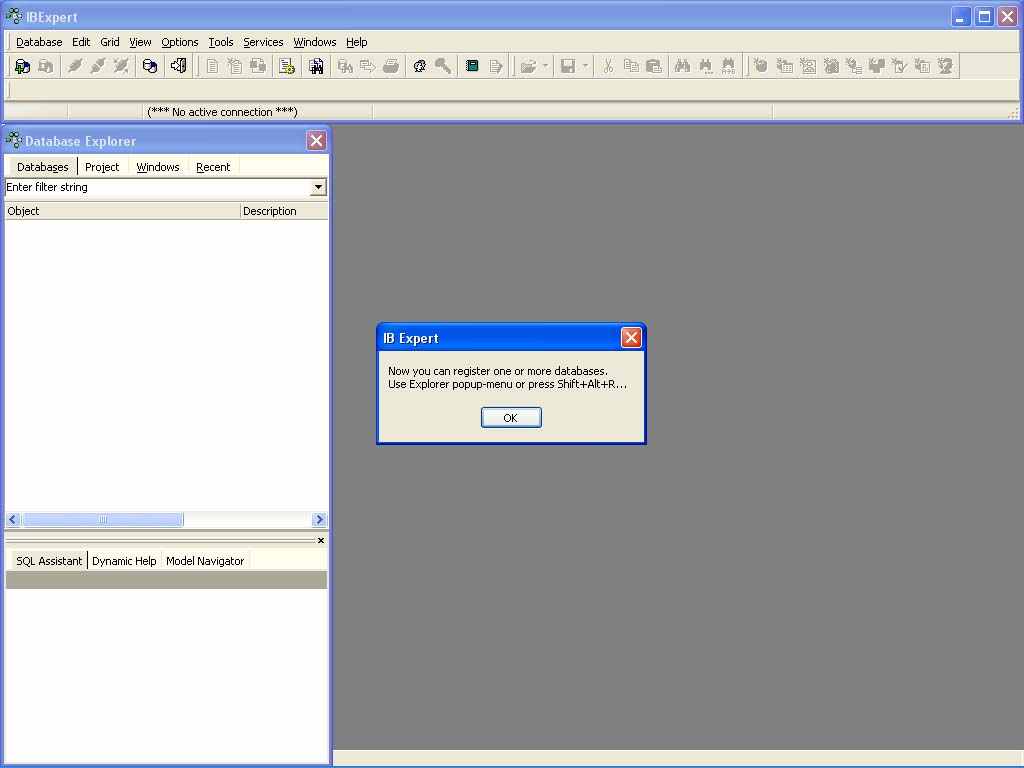Open the Grant Manager key icon
The height and width of the screenshot is (768, 1024).
[x=443, y=66]
